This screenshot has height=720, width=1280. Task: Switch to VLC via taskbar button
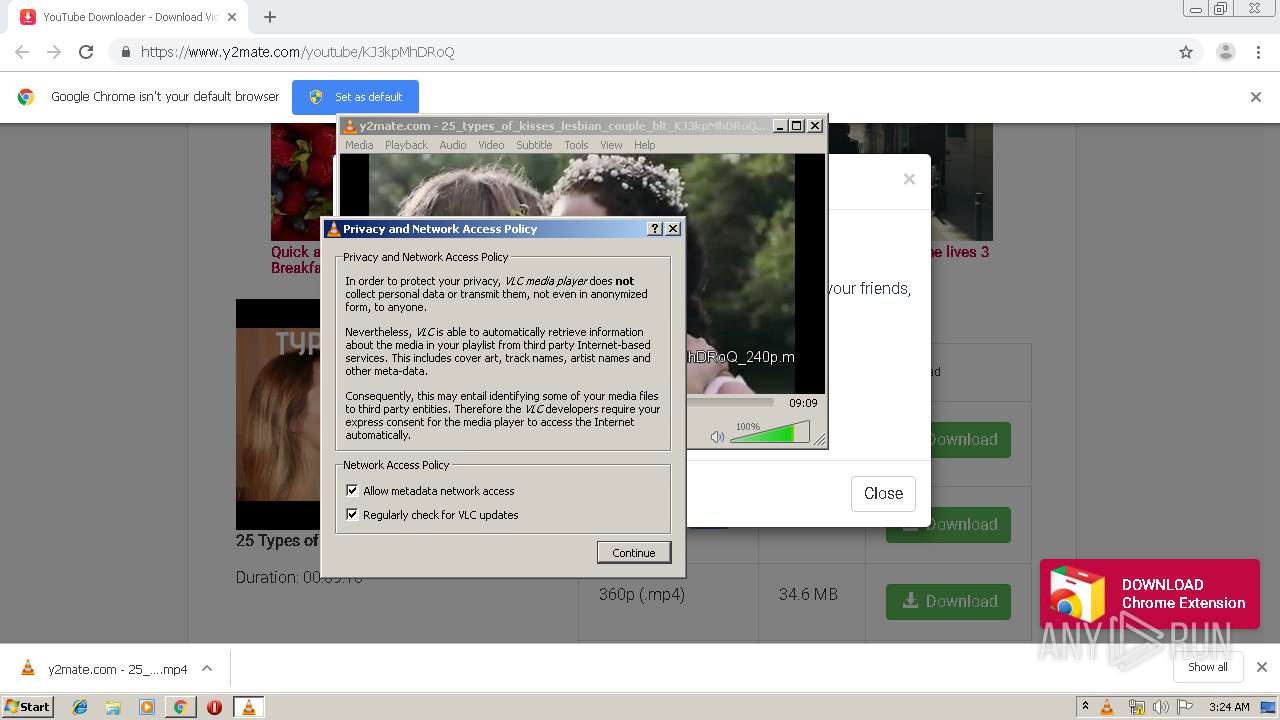point(248,707)
